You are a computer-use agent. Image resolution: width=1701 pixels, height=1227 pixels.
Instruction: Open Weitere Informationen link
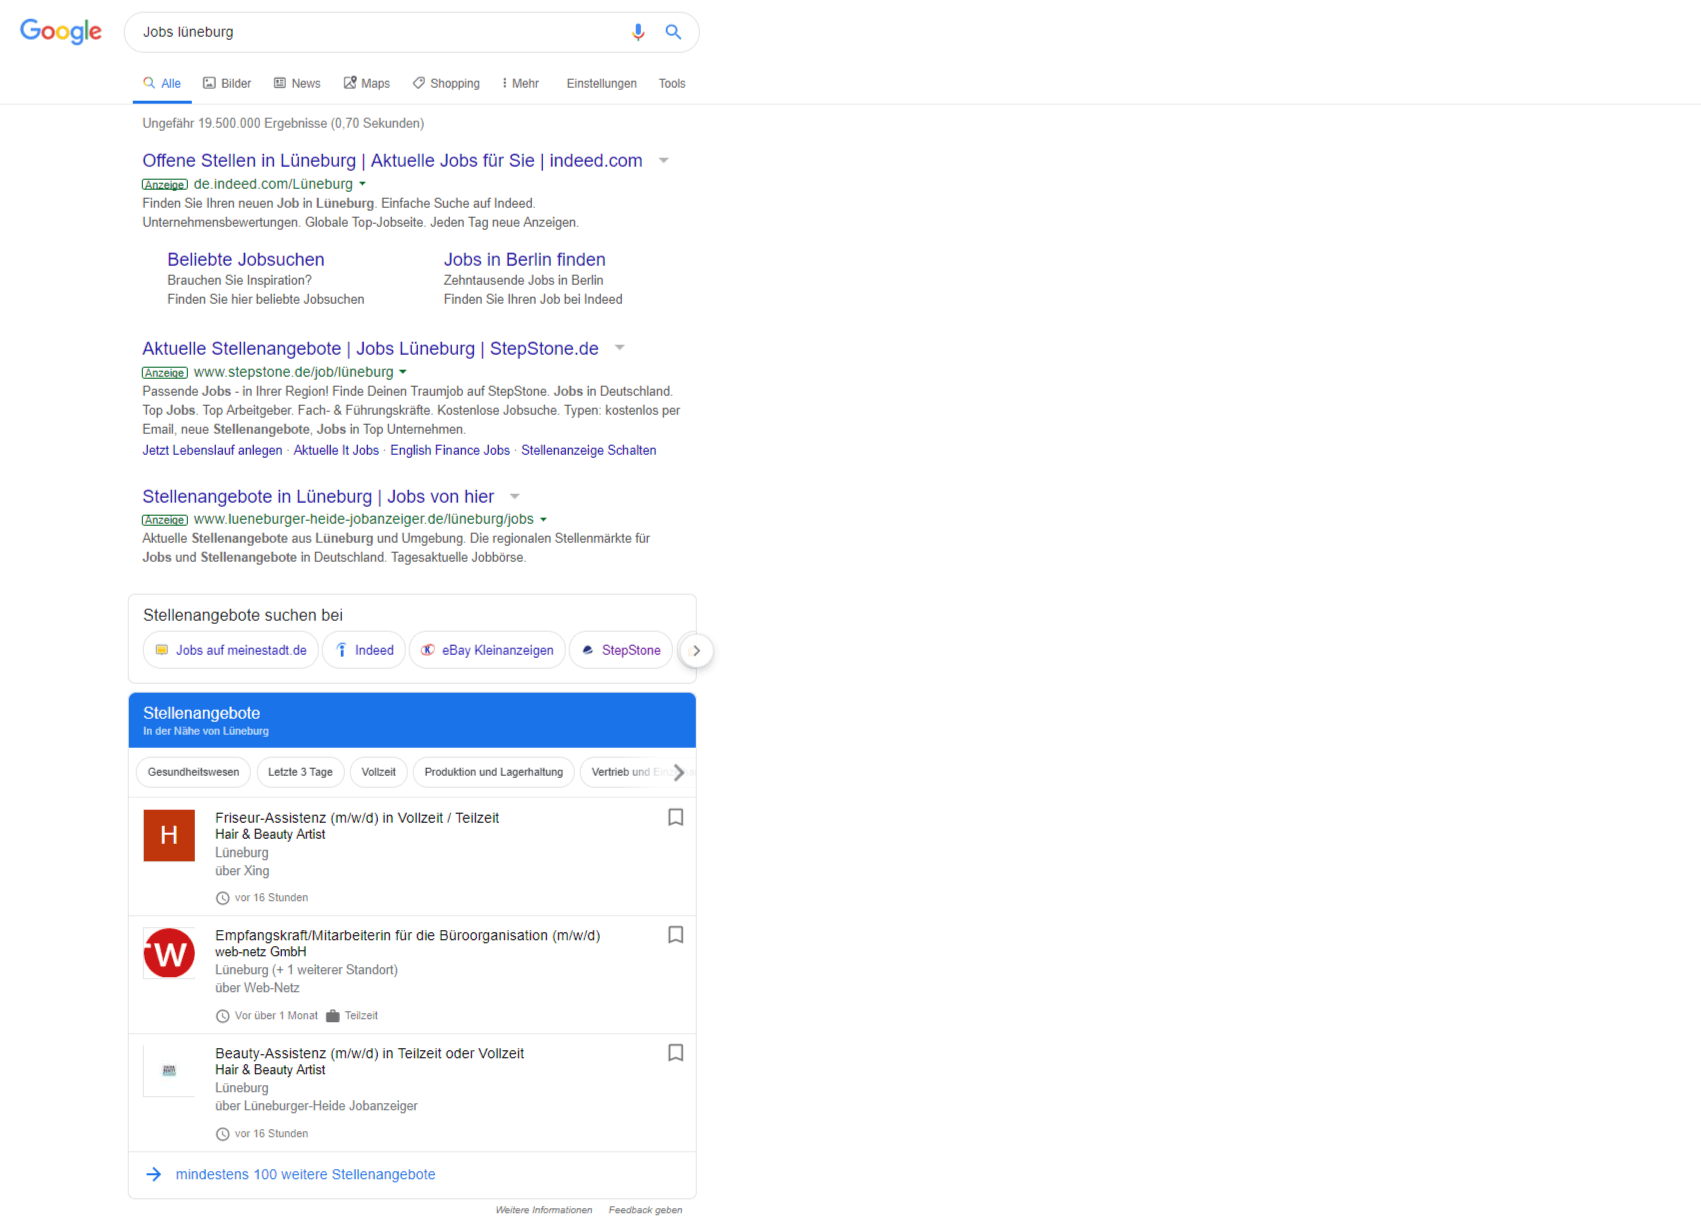pyautogui.click(x=544, y=1210)
